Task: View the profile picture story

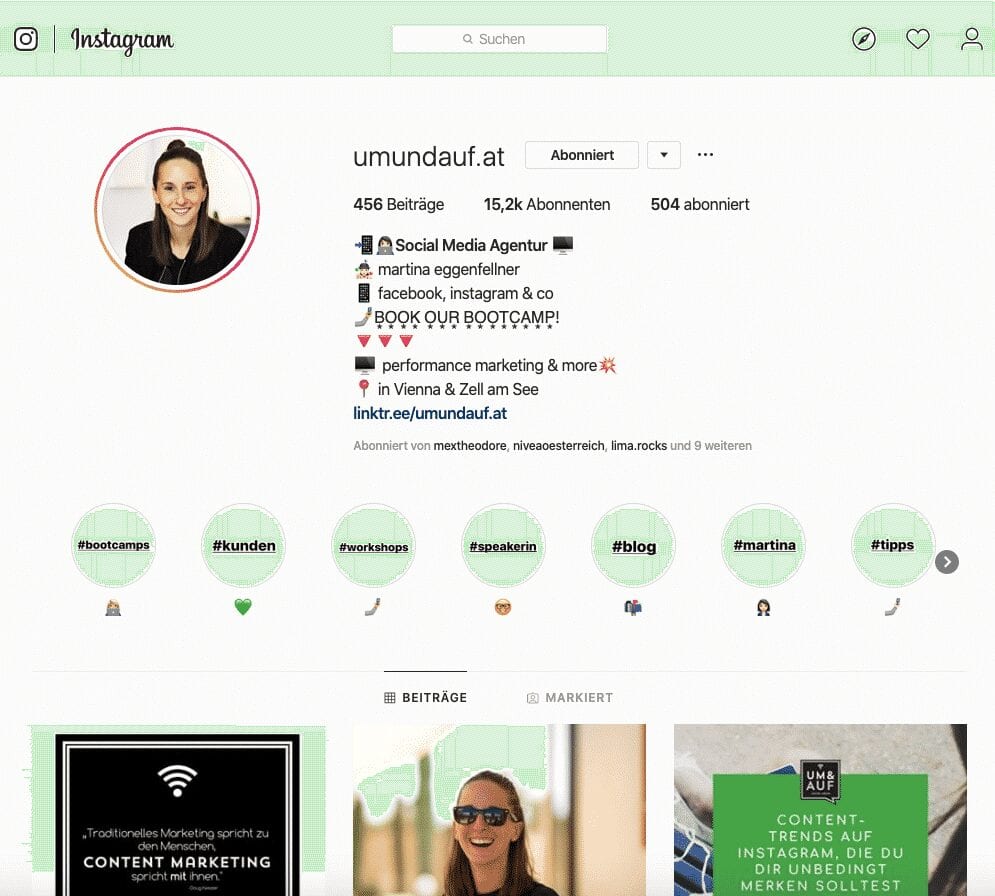Action: pyautogui.click(x=178, y=210)
